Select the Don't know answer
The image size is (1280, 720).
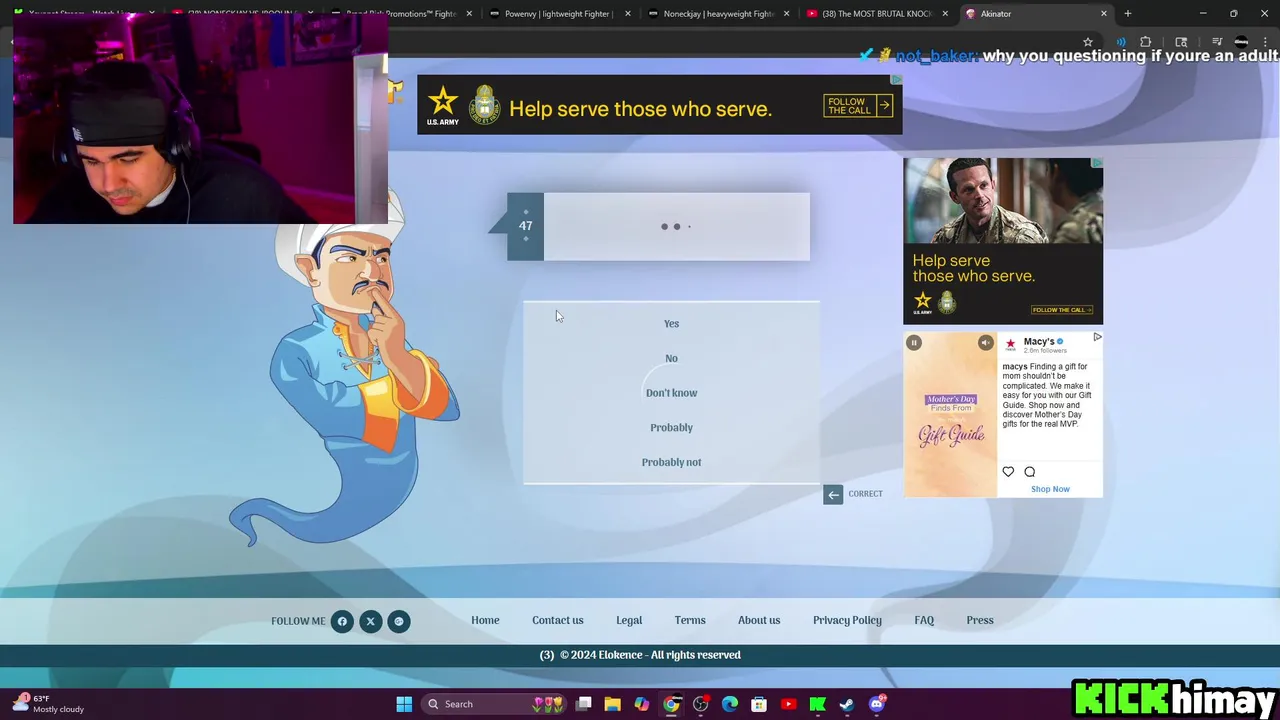[671, 393]
